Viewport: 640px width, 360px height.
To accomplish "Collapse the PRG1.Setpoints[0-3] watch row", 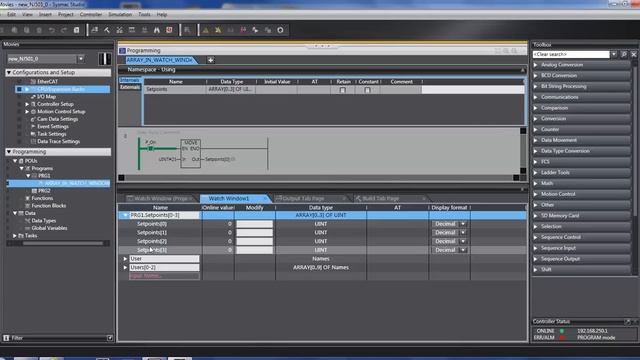I will pos(125,215).
